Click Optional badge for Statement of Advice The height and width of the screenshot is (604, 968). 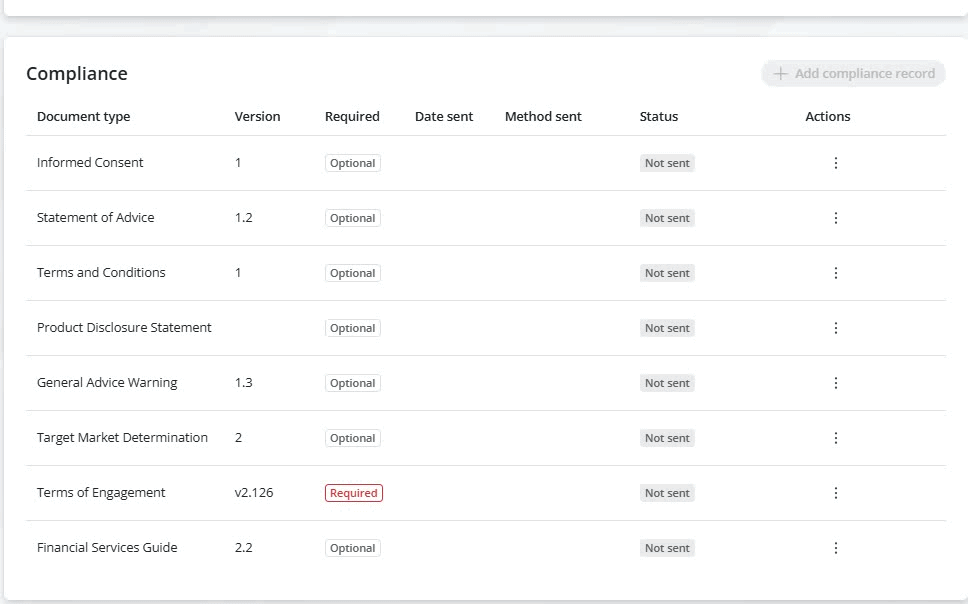coord(353,218)
